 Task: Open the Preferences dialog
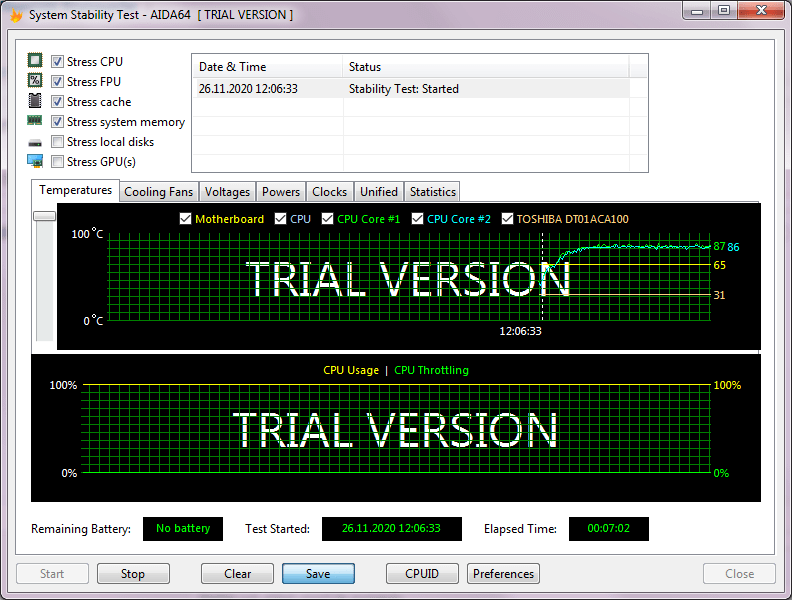(x=503, y=574)
